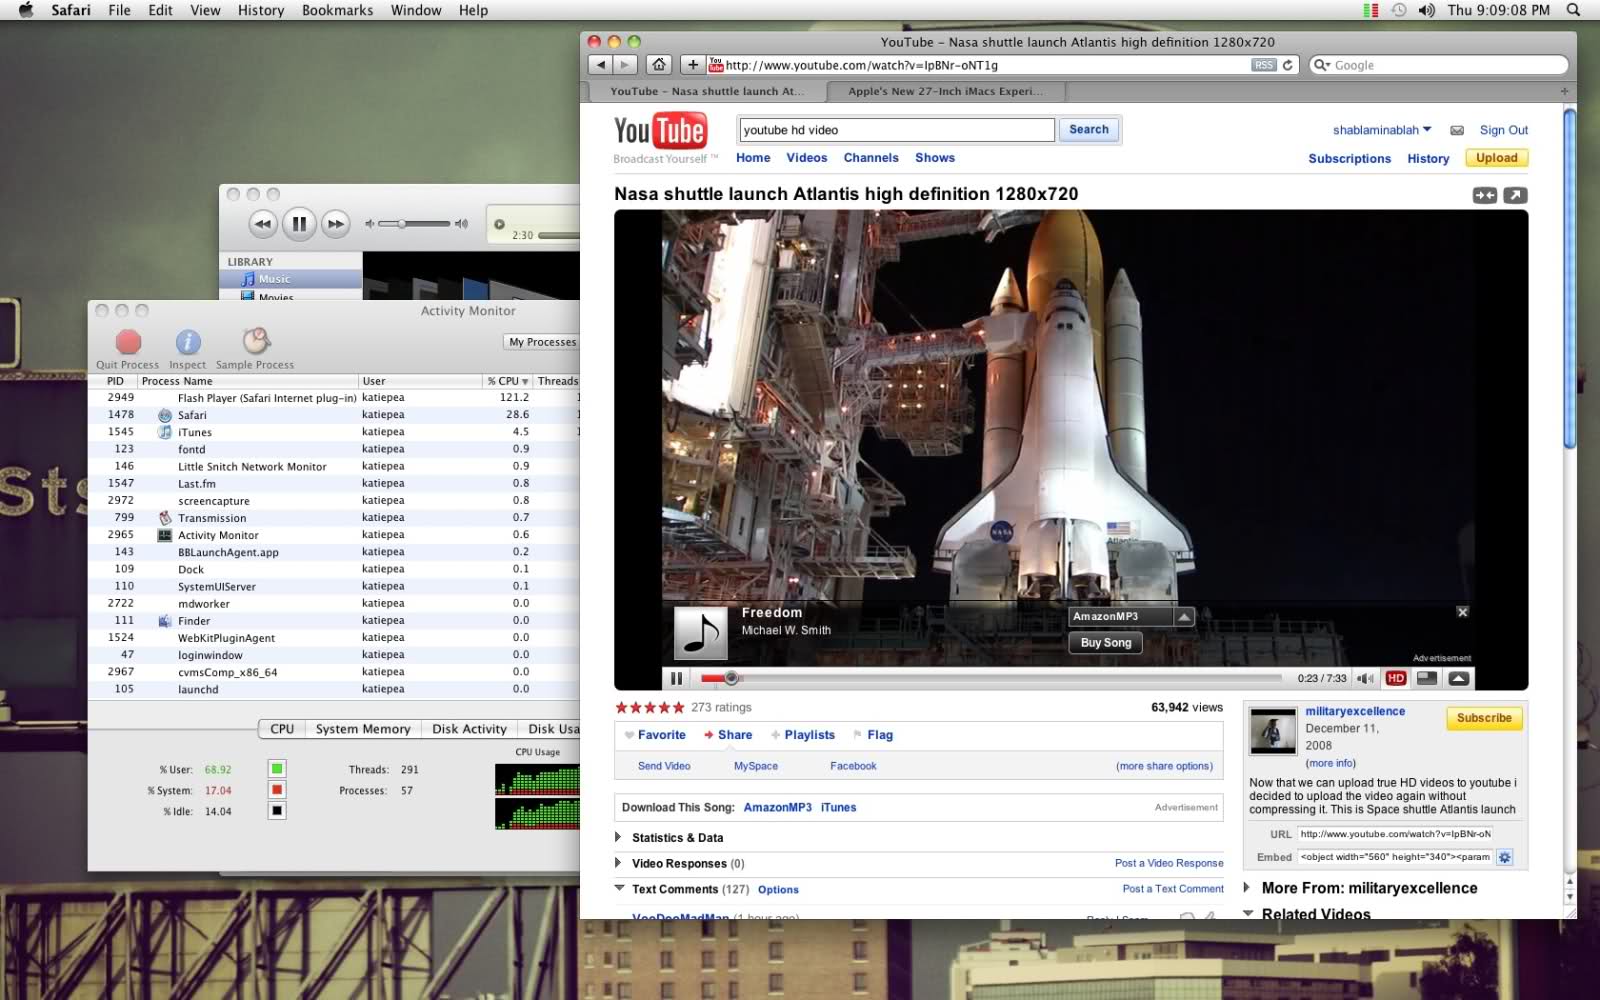Screen dimensions: 1600x1000
Task: Click the RSS badge in Safari's address bar
Action: [1264, 65]
